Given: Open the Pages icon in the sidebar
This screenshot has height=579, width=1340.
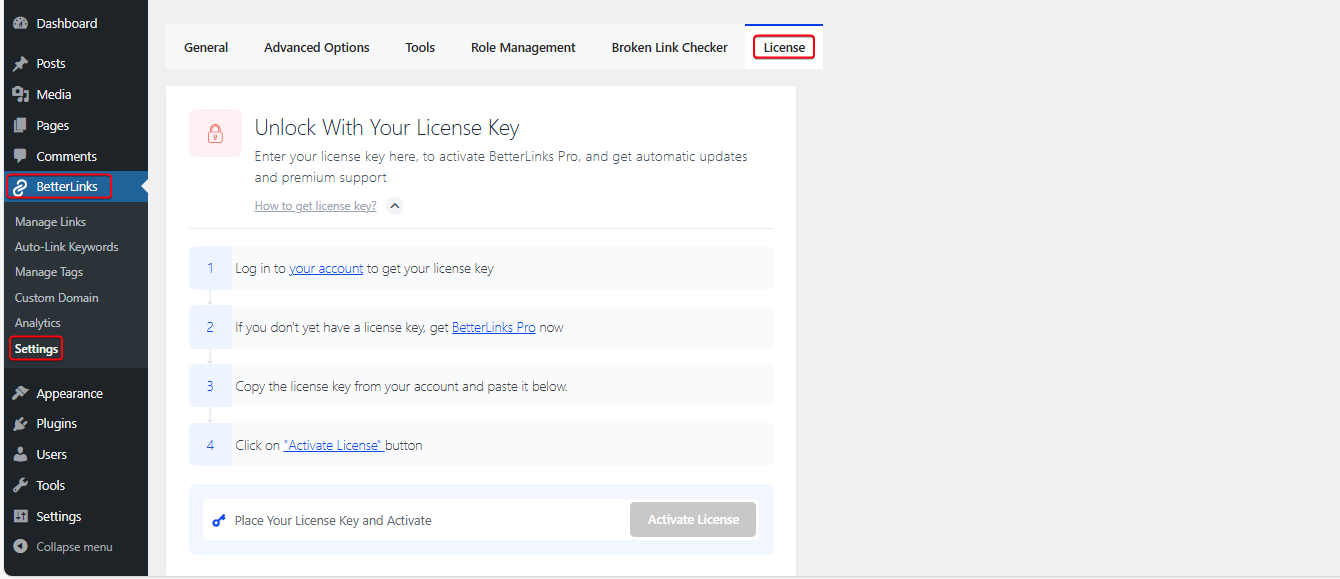Looking at the screenshot, I should click(21, 124).
